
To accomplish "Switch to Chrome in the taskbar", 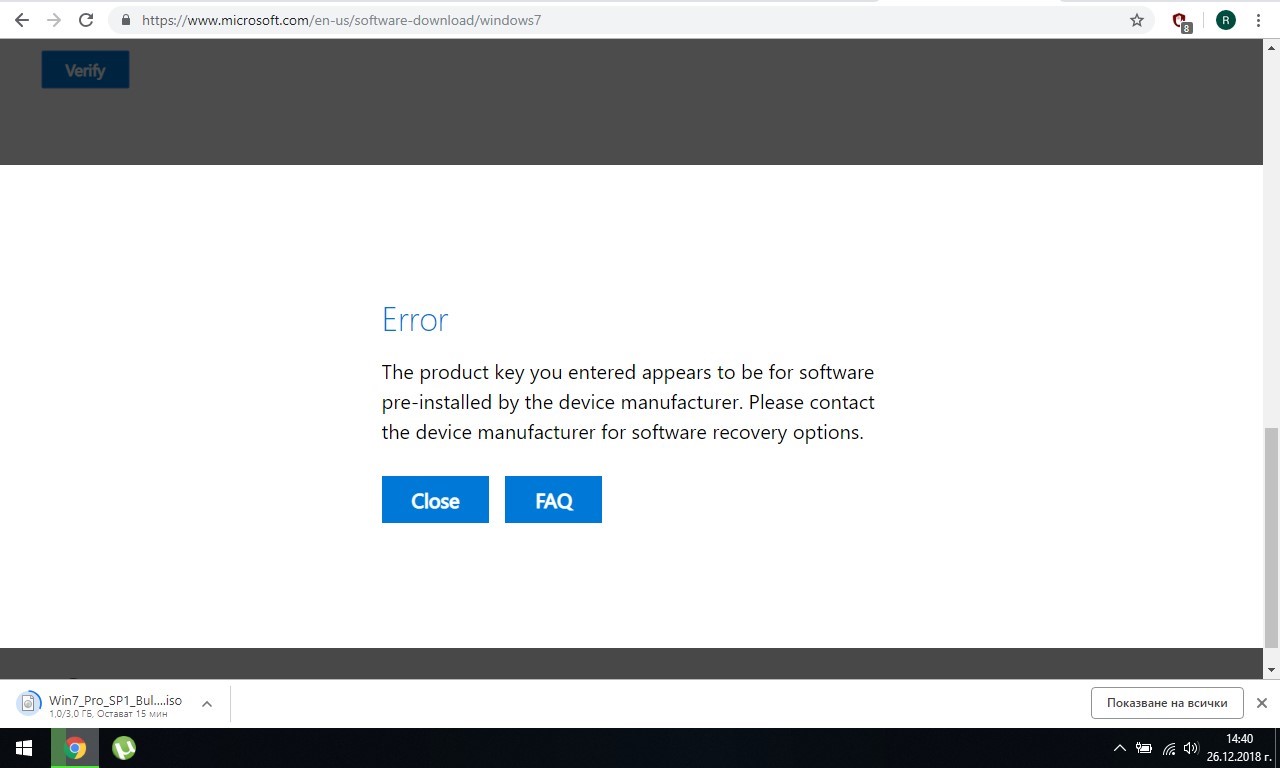I will (75, 748).
